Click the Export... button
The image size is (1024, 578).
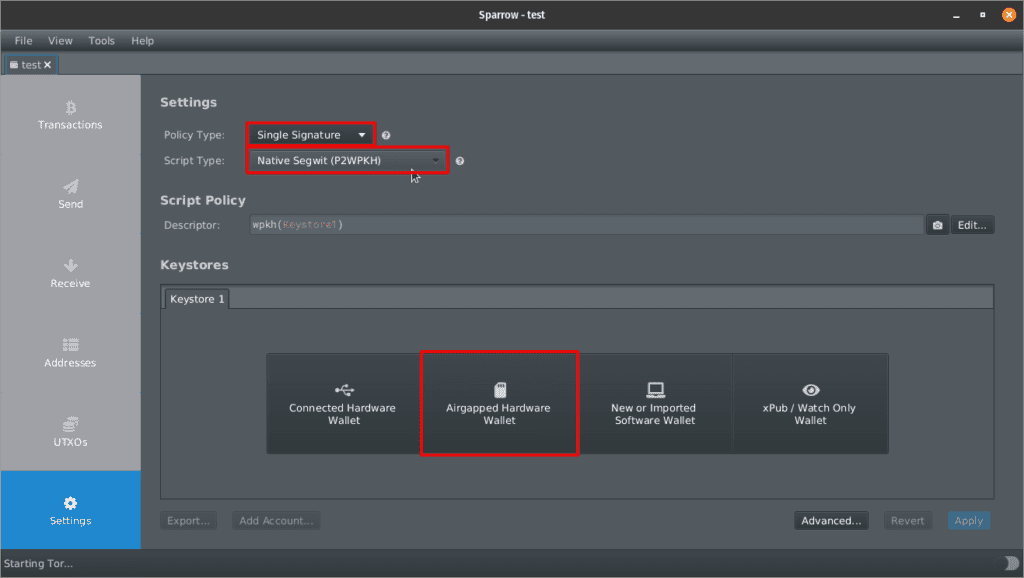pyautogui.click(x=188, y=521)
